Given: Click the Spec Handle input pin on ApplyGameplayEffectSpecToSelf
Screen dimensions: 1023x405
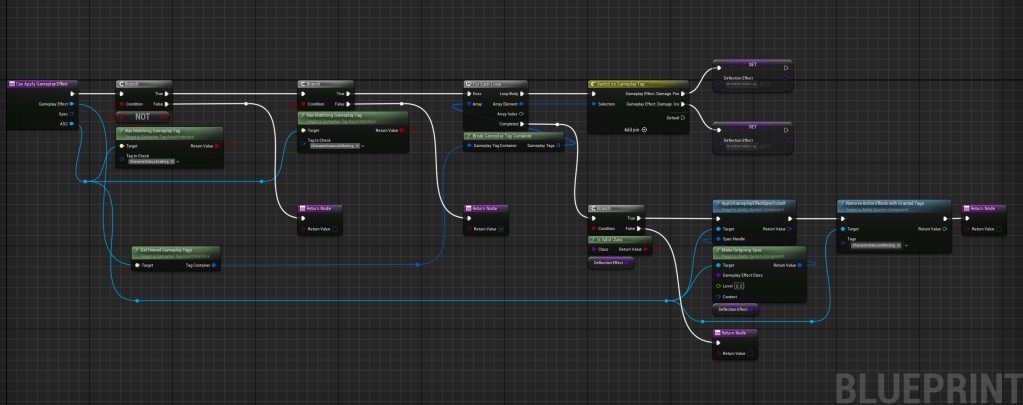Looking at the screenshot, I should 718,236.
